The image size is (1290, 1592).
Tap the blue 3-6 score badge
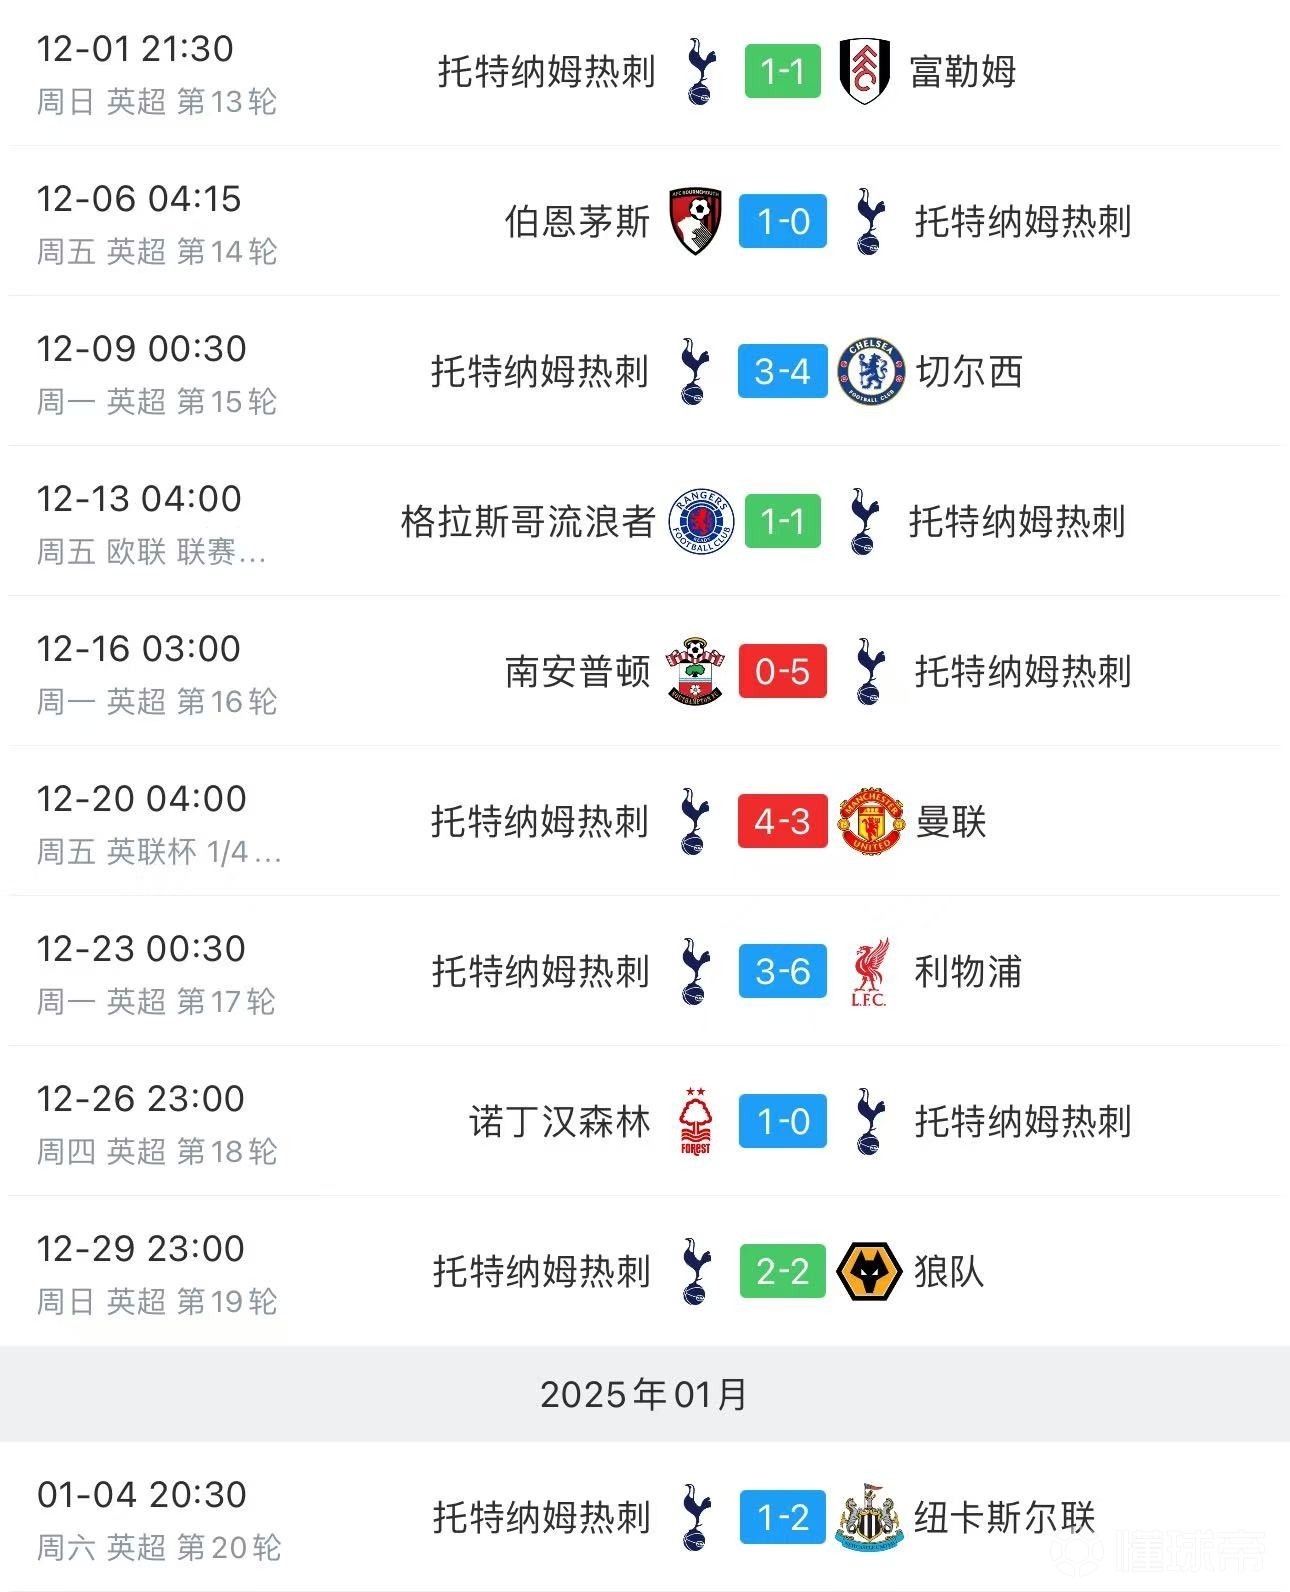782,971
